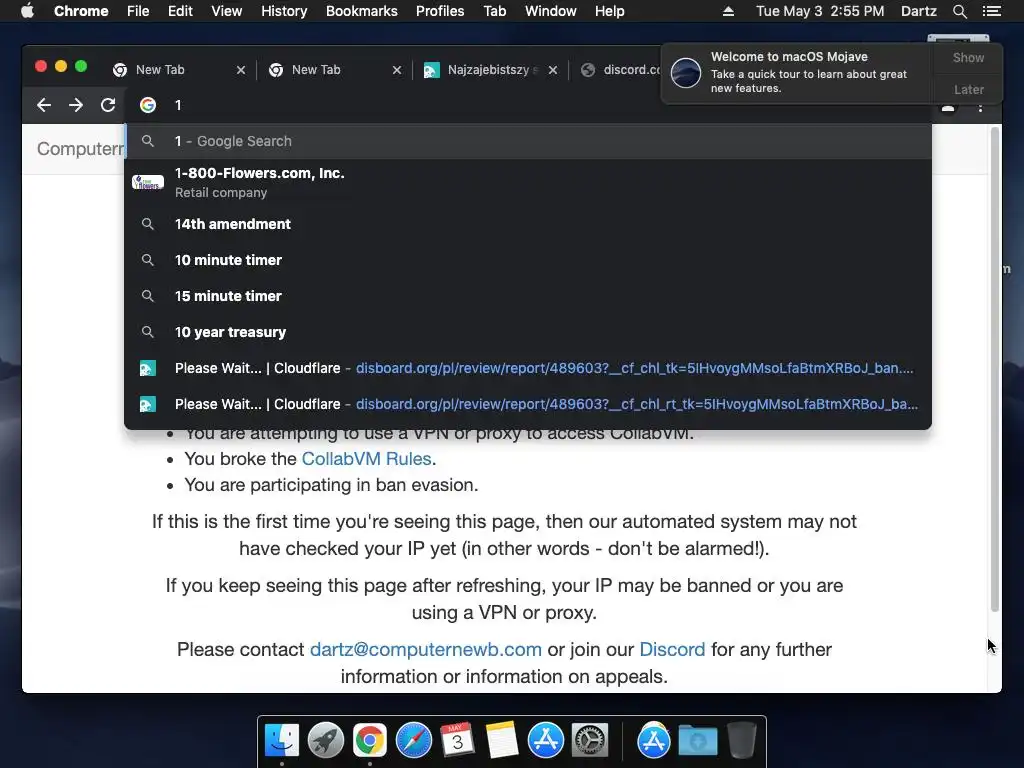Open the Apple menu
The image size is (1024, 768).
coord(27,11)
